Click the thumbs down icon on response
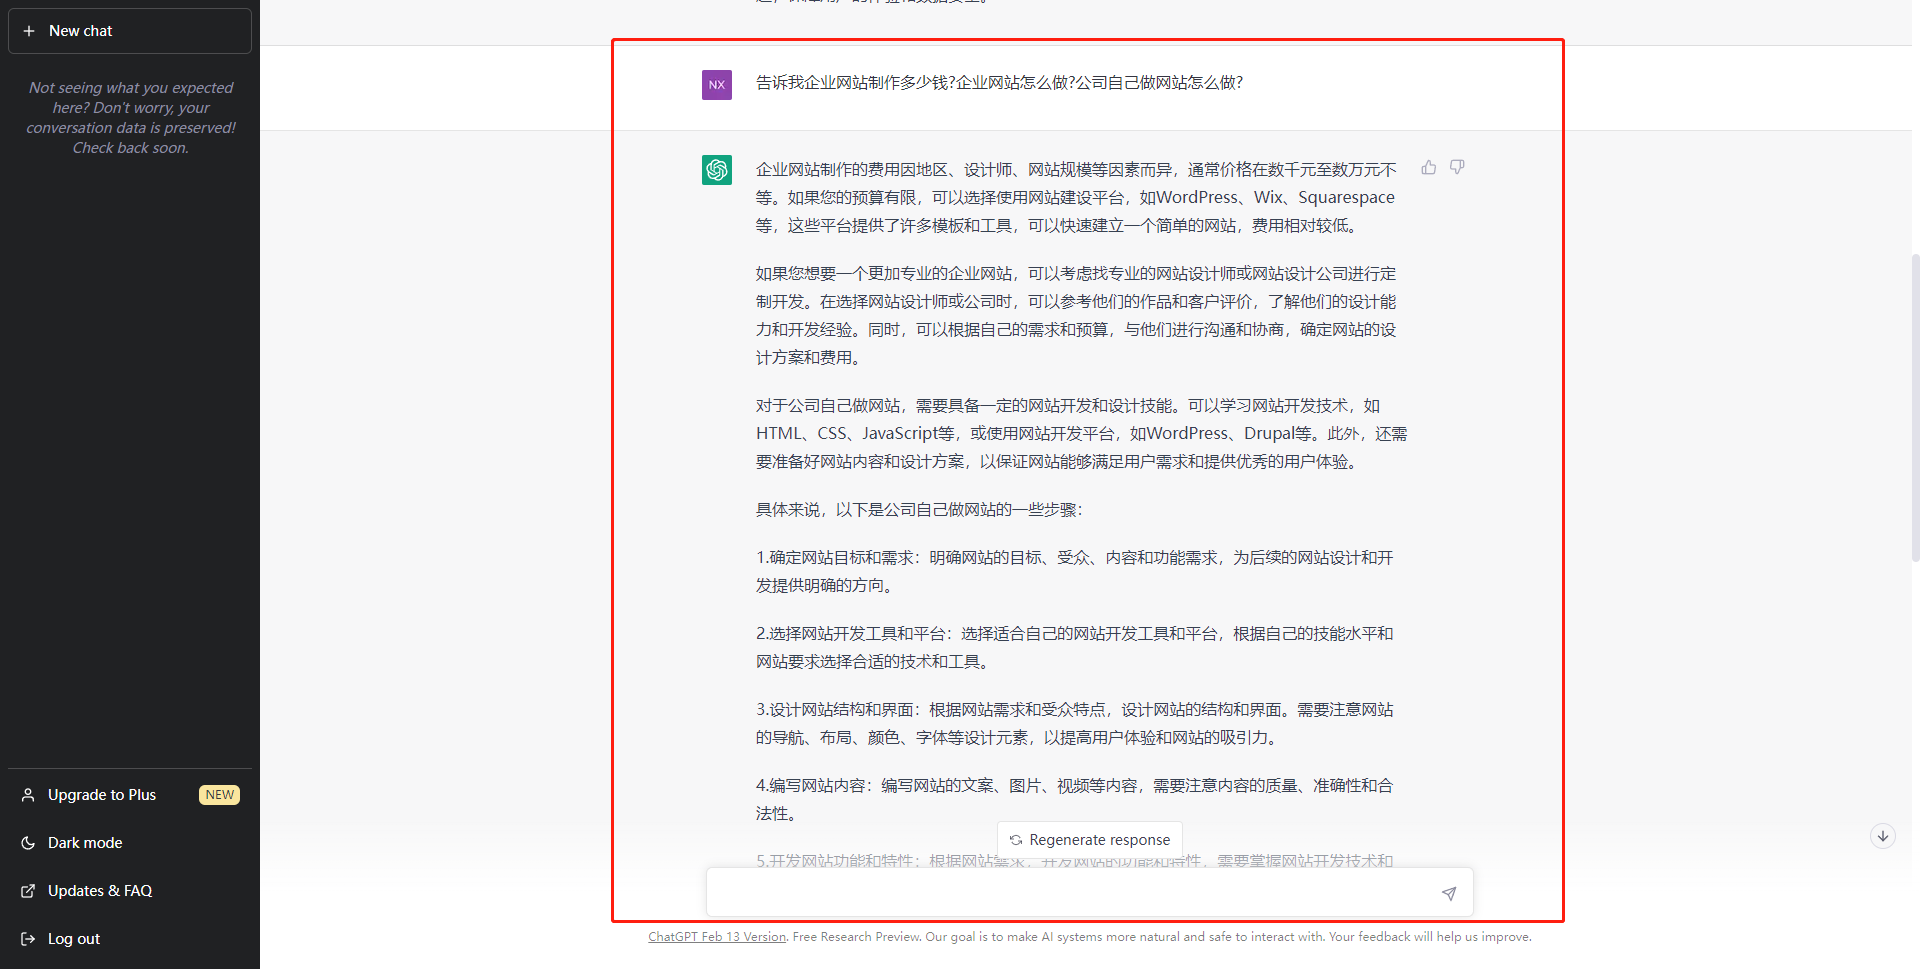The width and height of the screenshot is (1920, 969). [1457, 167]
